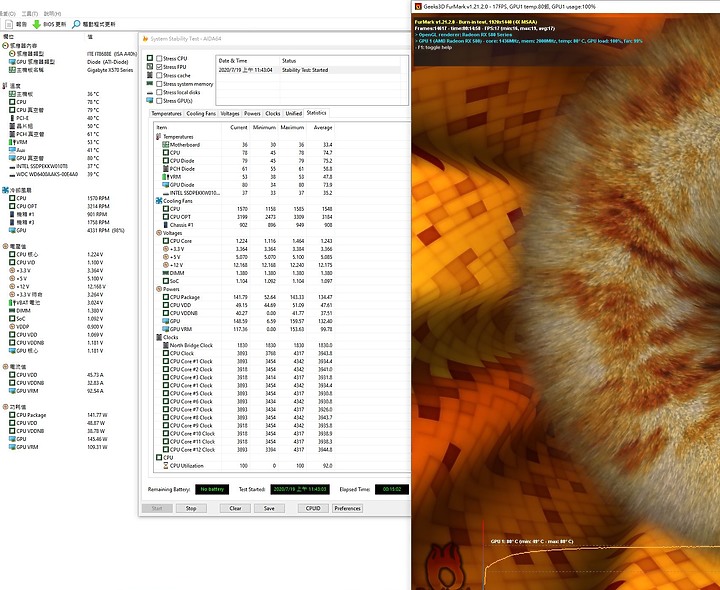Click monitor icon beside Stress GPU(s)
This screenshot has width=720, height=590.
150,100
